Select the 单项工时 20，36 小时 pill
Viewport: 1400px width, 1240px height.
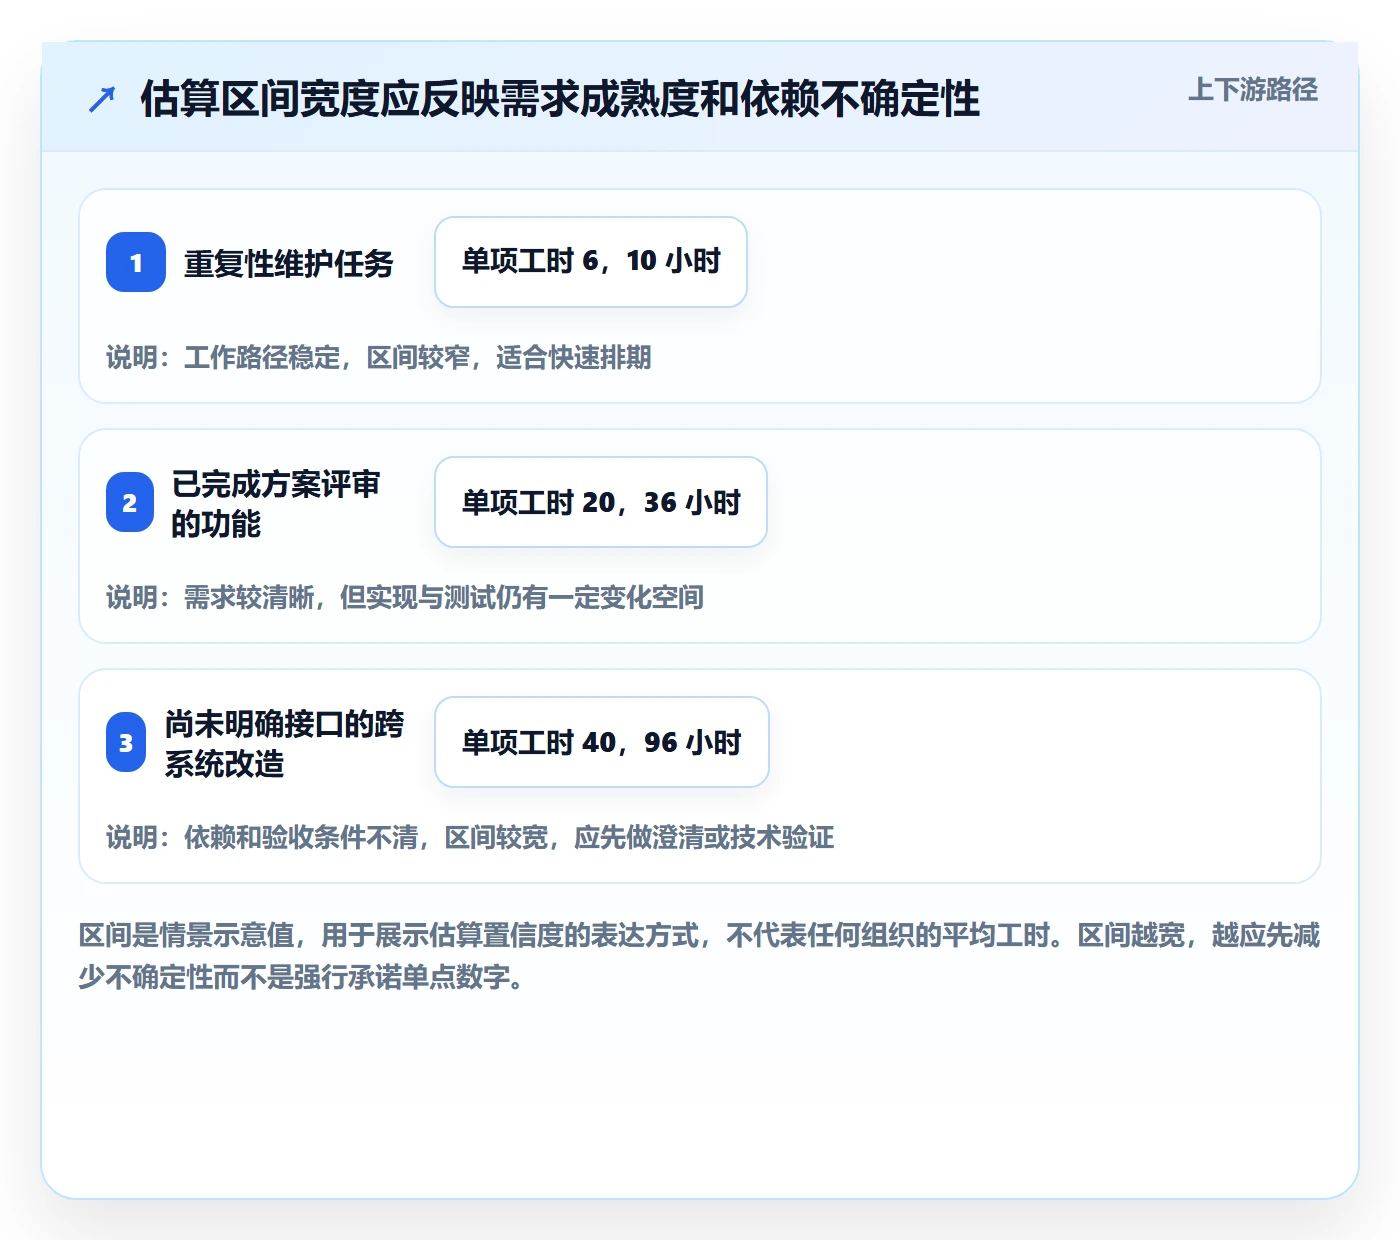pos(601,502)
